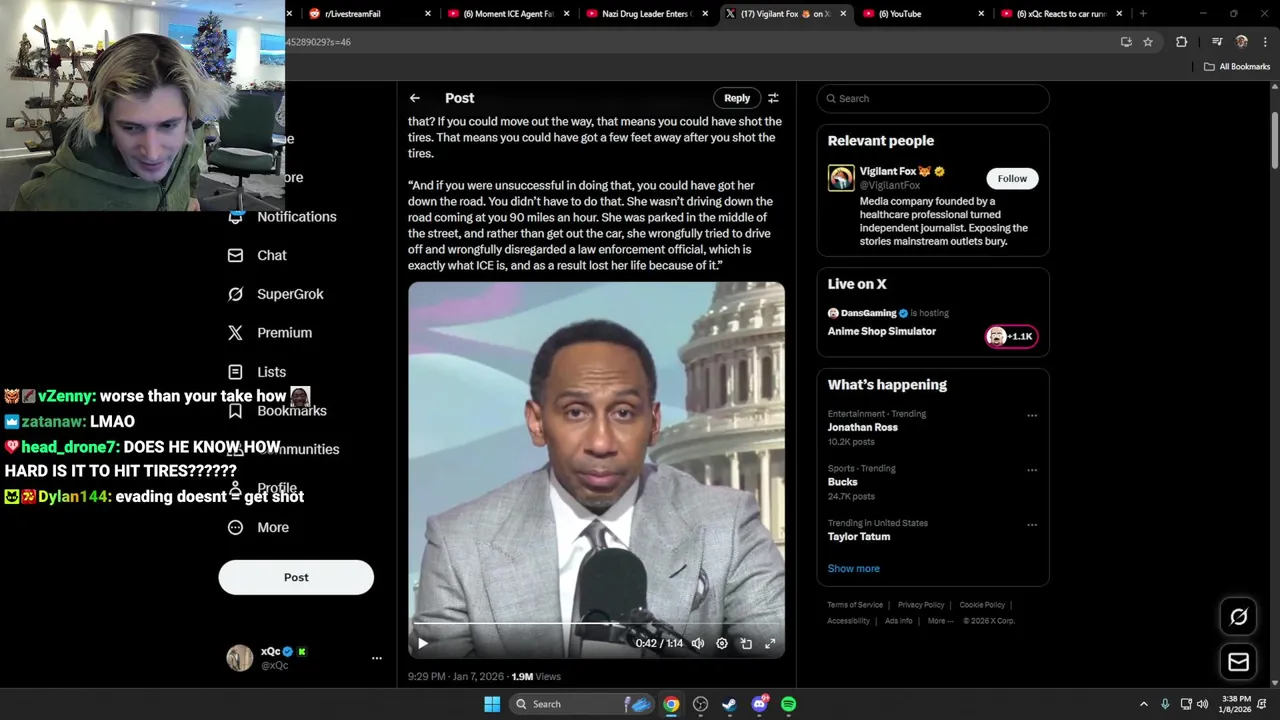Follow Vigilant Fox
1280x720 pixels.
point(1012,178)
